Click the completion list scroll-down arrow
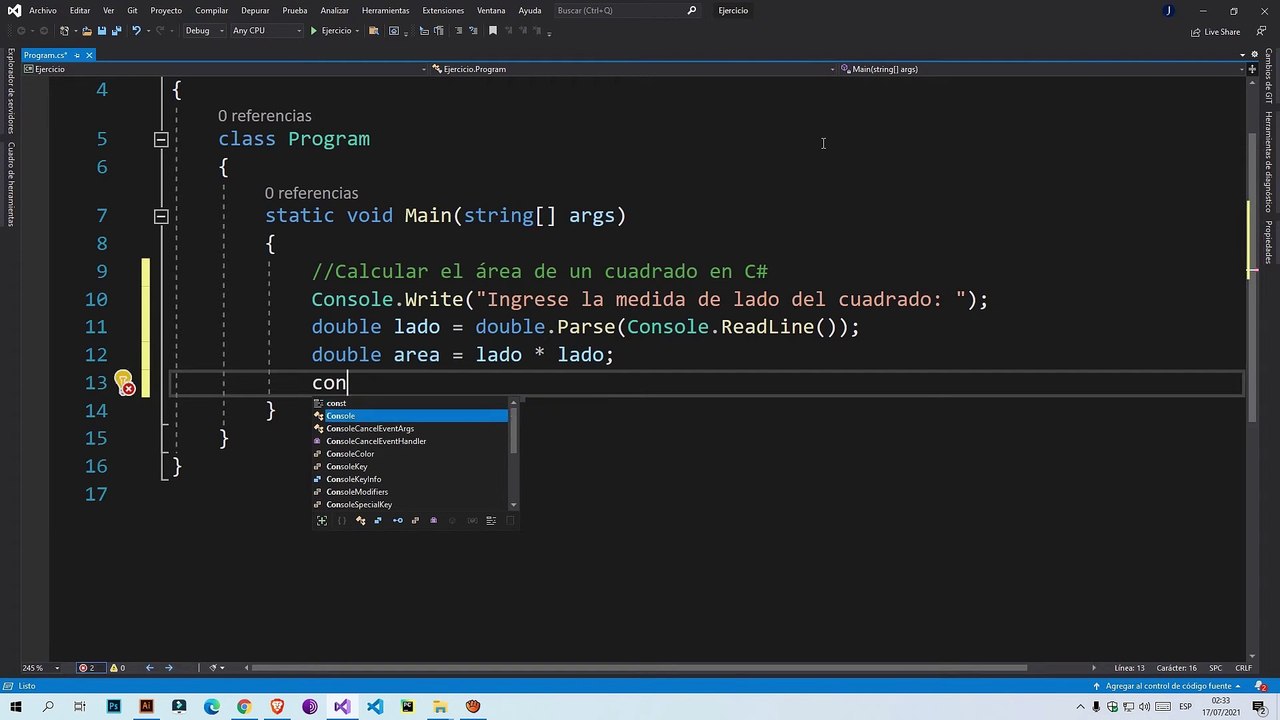Screen dimensions: 1280x720 [x=513, y=505]
